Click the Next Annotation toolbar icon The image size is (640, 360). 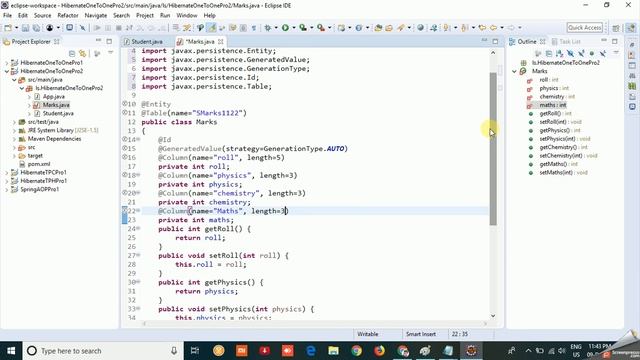coord(447,28)
